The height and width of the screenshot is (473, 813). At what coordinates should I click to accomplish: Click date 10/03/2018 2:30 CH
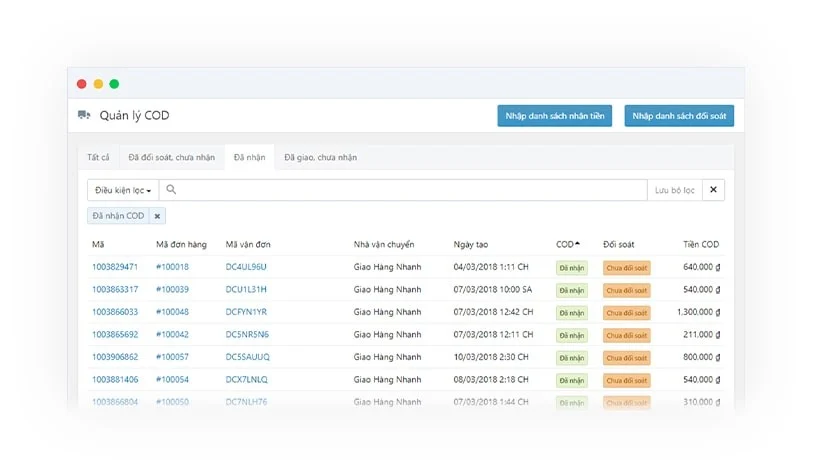tap(491, 357)
